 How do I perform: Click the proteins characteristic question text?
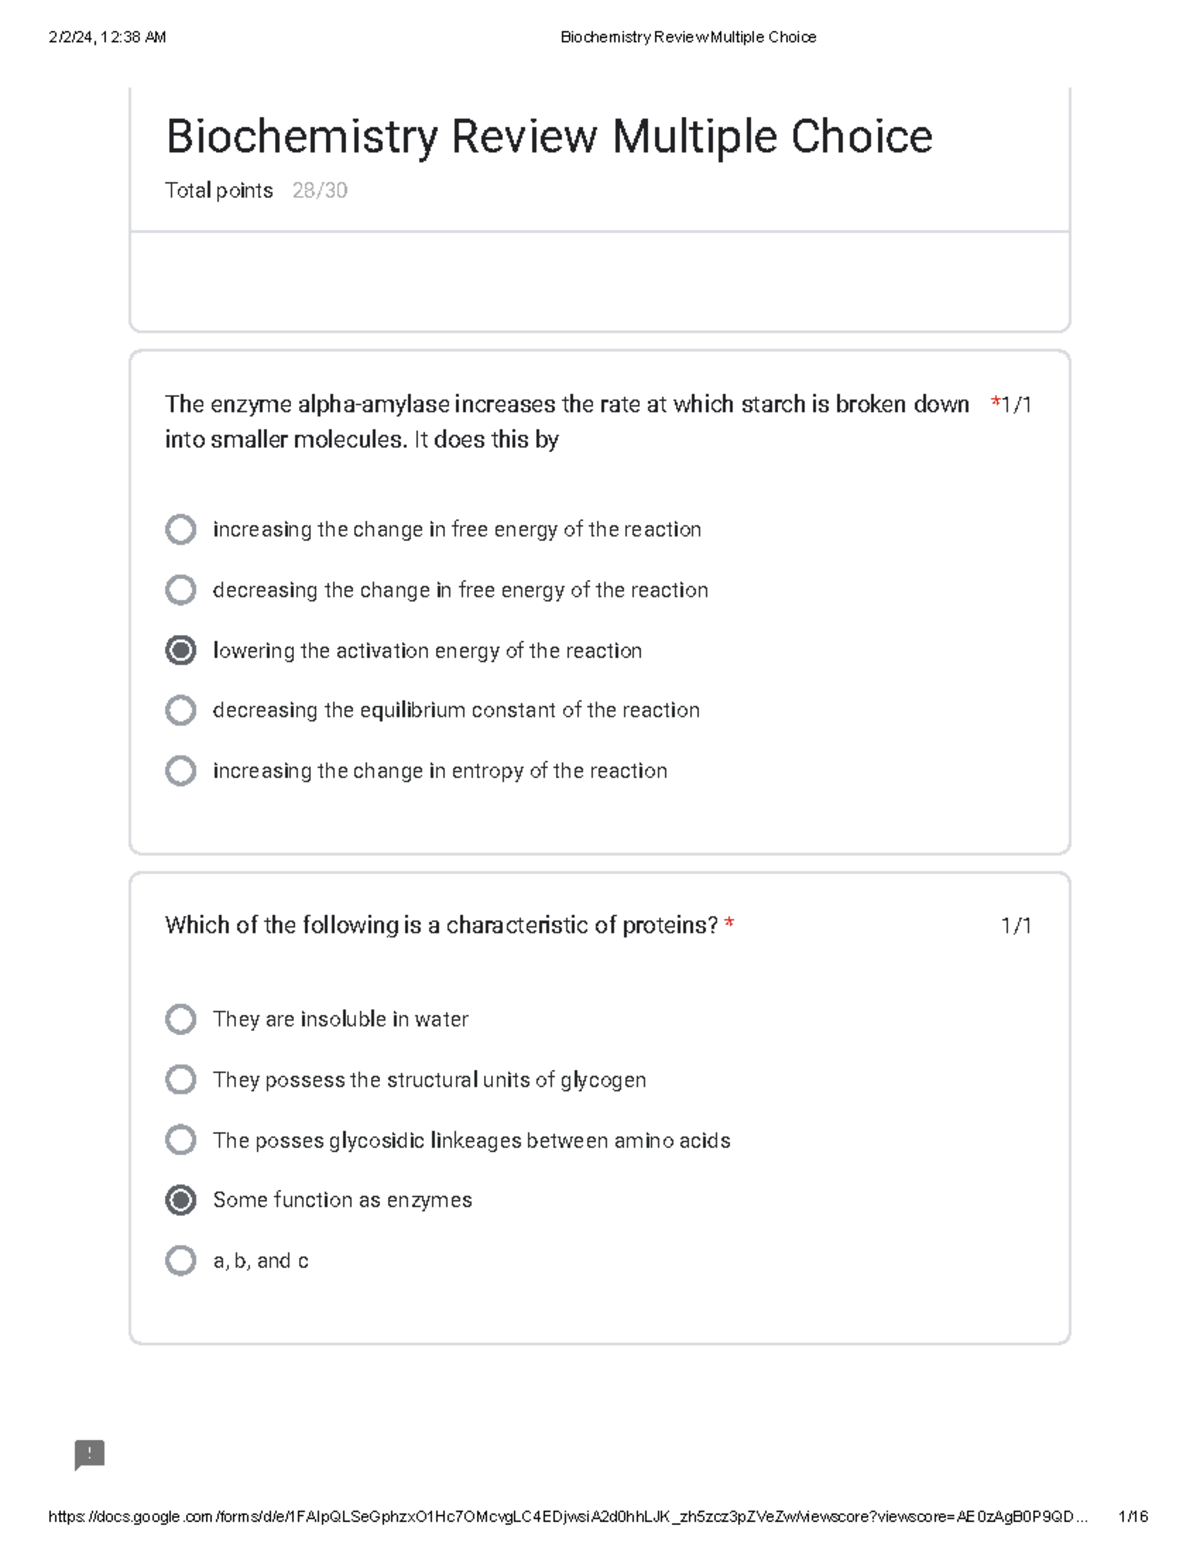pos(443,925)
